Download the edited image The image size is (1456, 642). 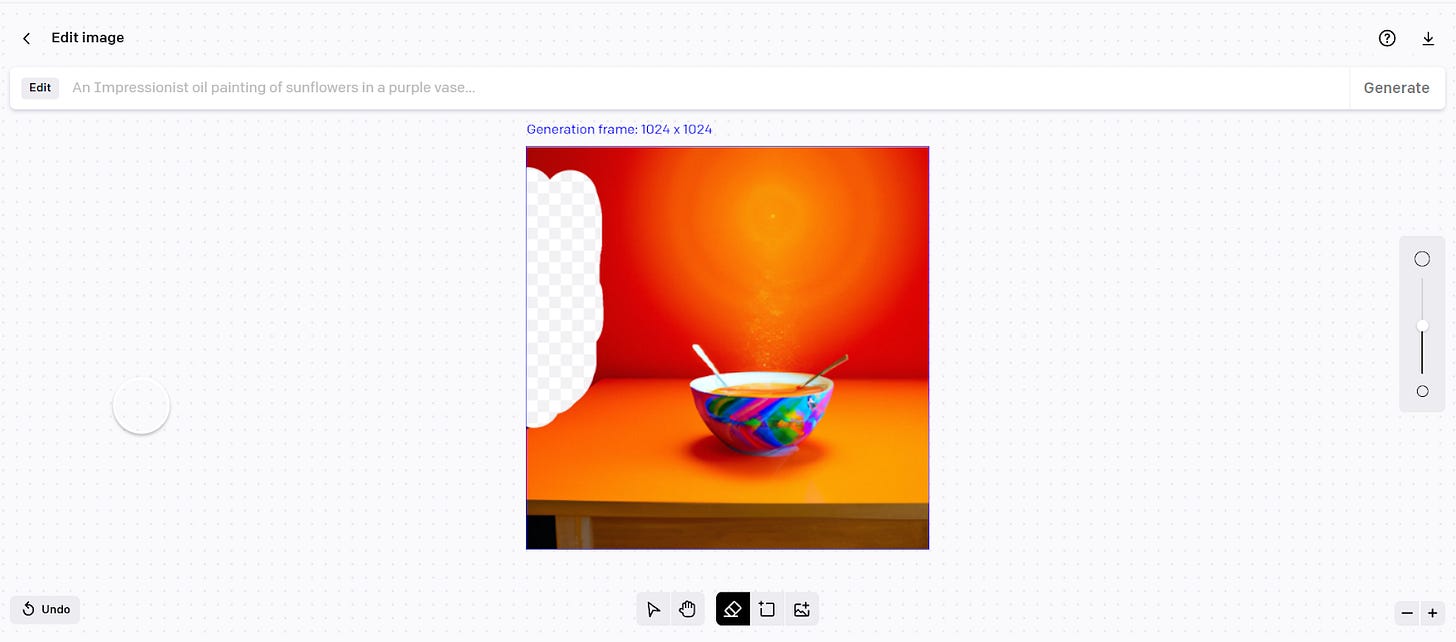click(x=1428, y=38)
